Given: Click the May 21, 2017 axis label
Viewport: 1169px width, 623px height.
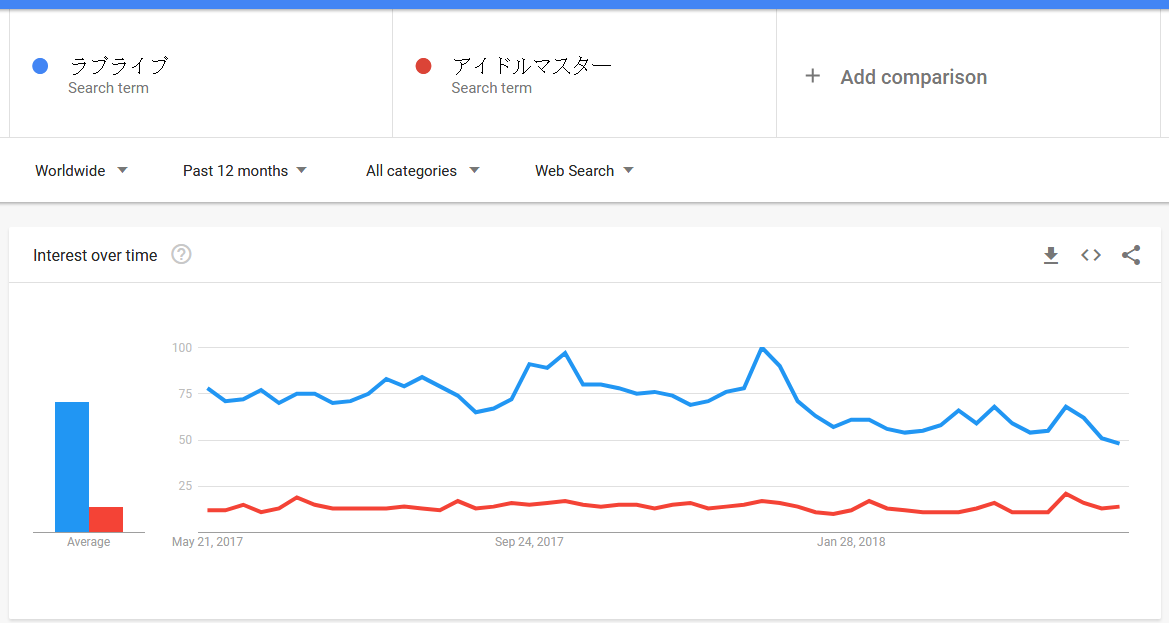Looking at the screenshot, I should [x=207, y=542].
